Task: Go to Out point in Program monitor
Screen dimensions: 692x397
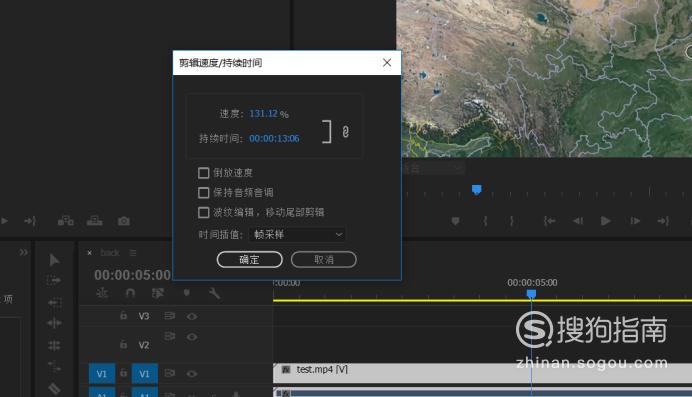Action: [x=663, y=221]
